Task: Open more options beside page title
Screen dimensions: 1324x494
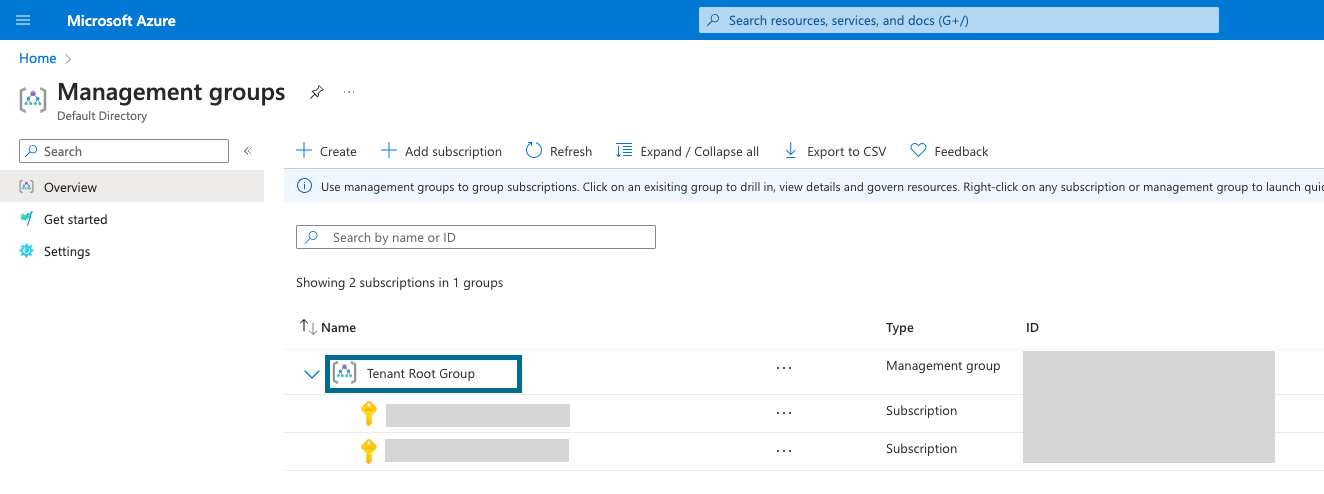Action: click(x=349, y=92)
